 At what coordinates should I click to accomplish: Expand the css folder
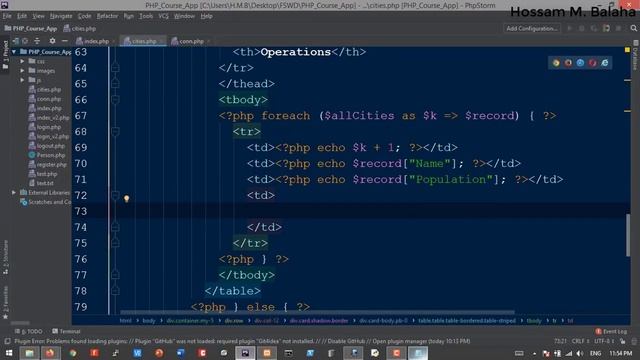point(22,61)
